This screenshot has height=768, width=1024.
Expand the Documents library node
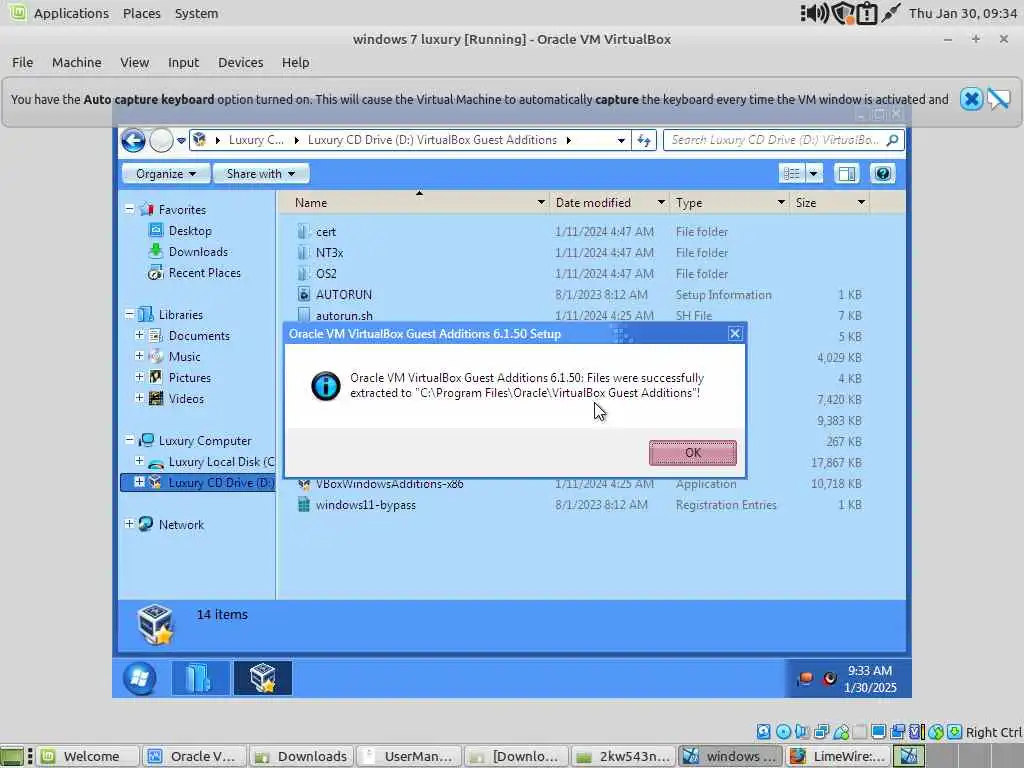coord(139,335)
